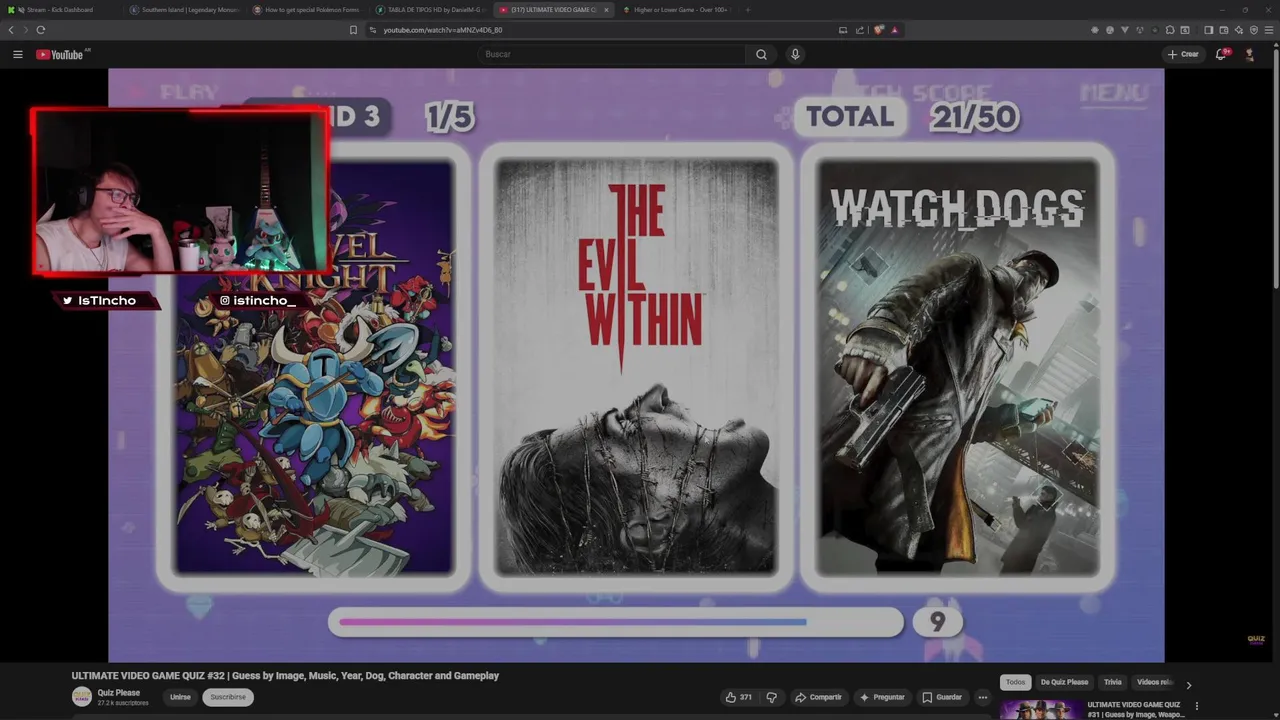Click the browser address bar URL
The height and width of the screenshot is (720, 1280).
[443, 30]
